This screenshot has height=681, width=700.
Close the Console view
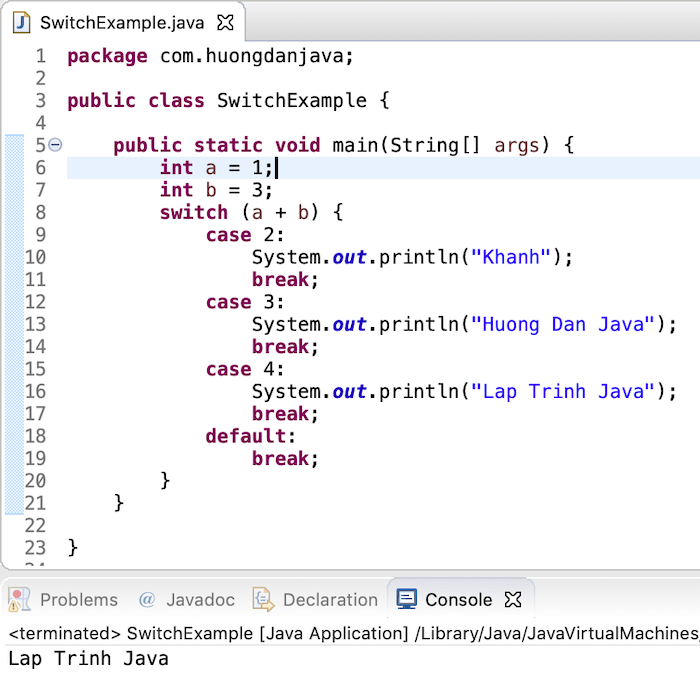pos(513,599)
